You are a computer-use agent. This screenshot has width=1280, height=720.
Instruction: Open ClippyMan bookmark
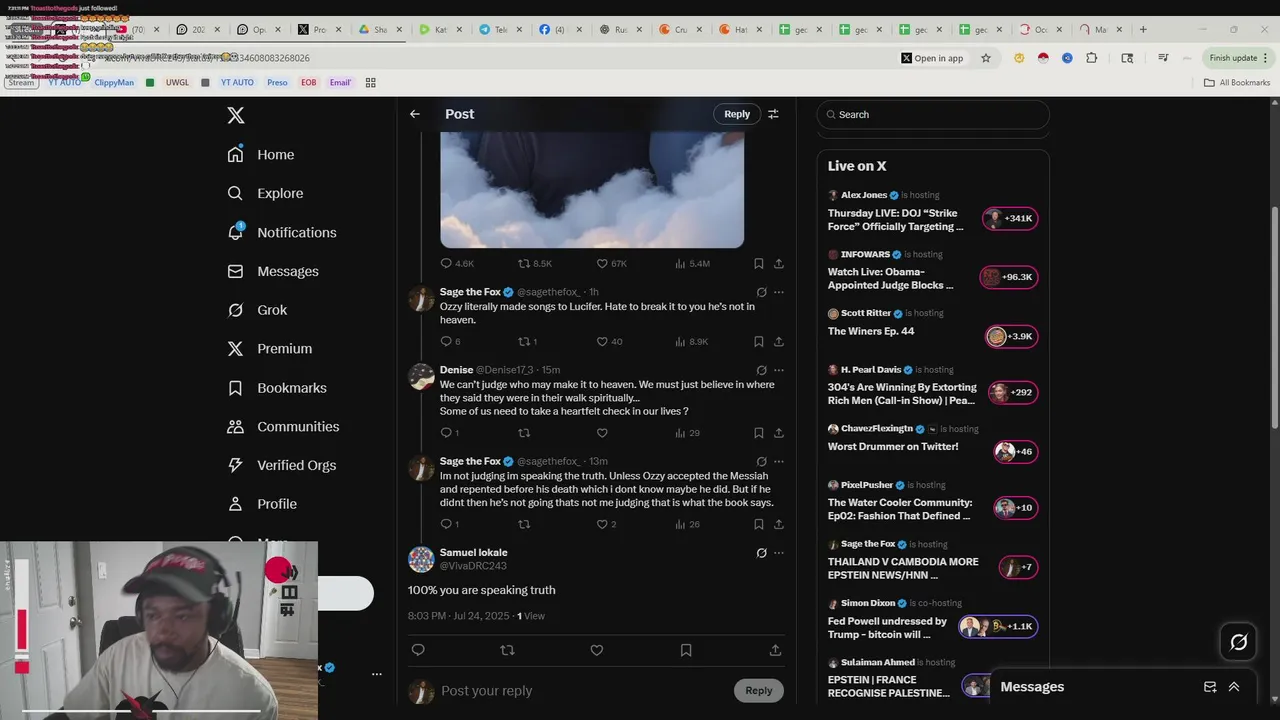[x=114, y=82]
